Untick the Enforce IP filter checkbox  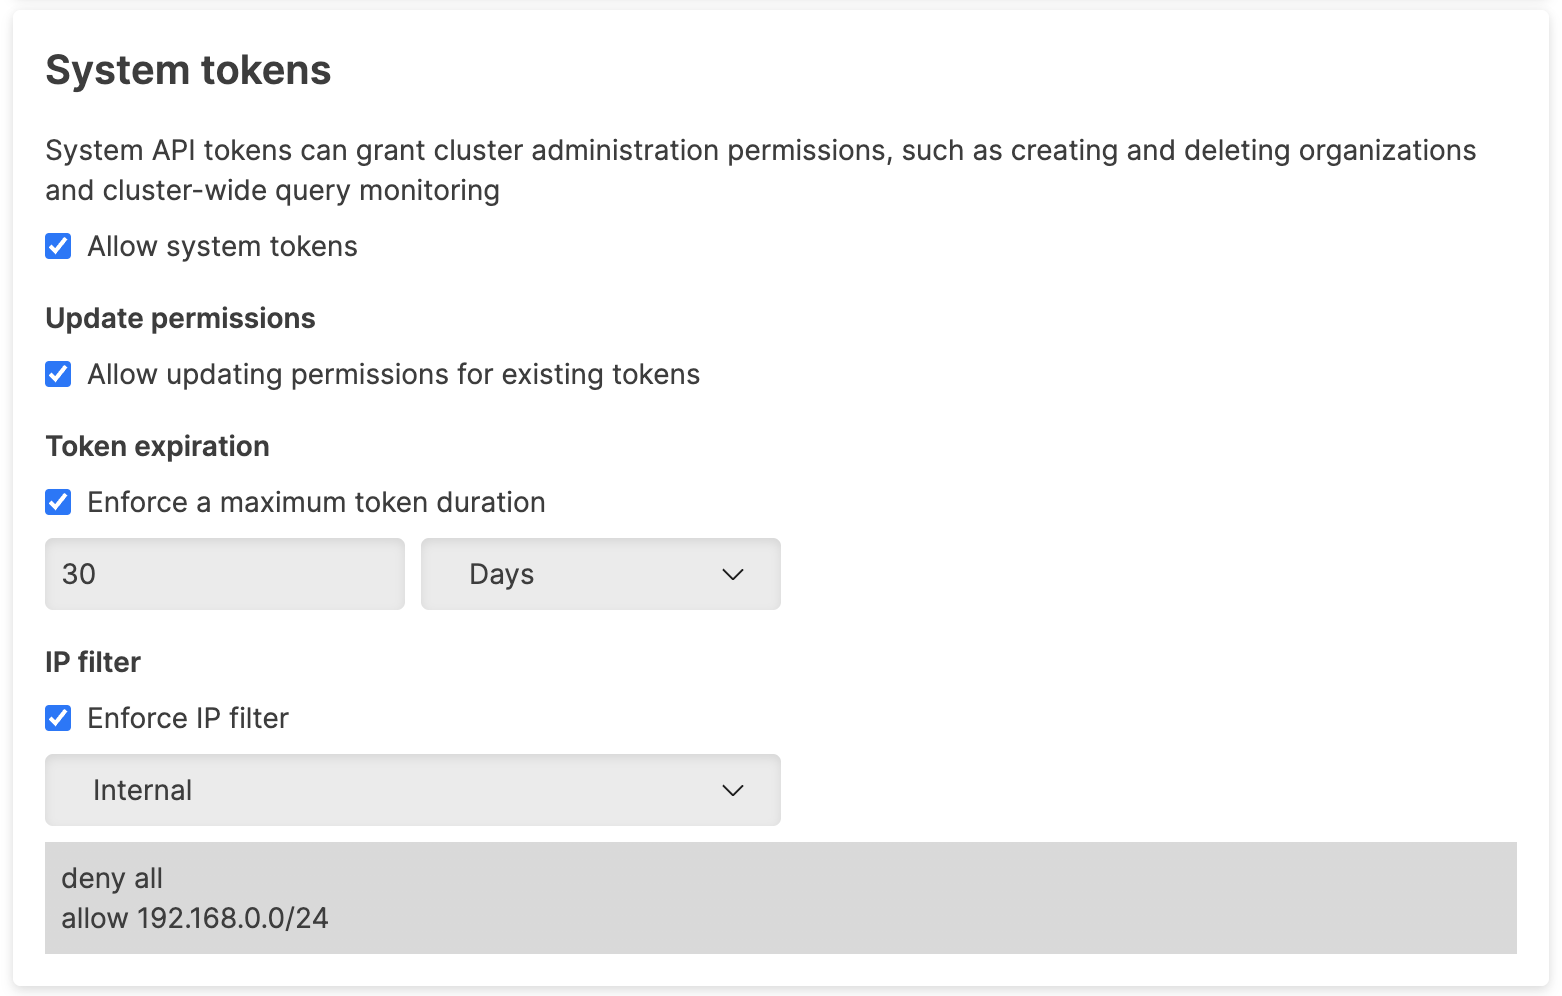click(58, 718)
